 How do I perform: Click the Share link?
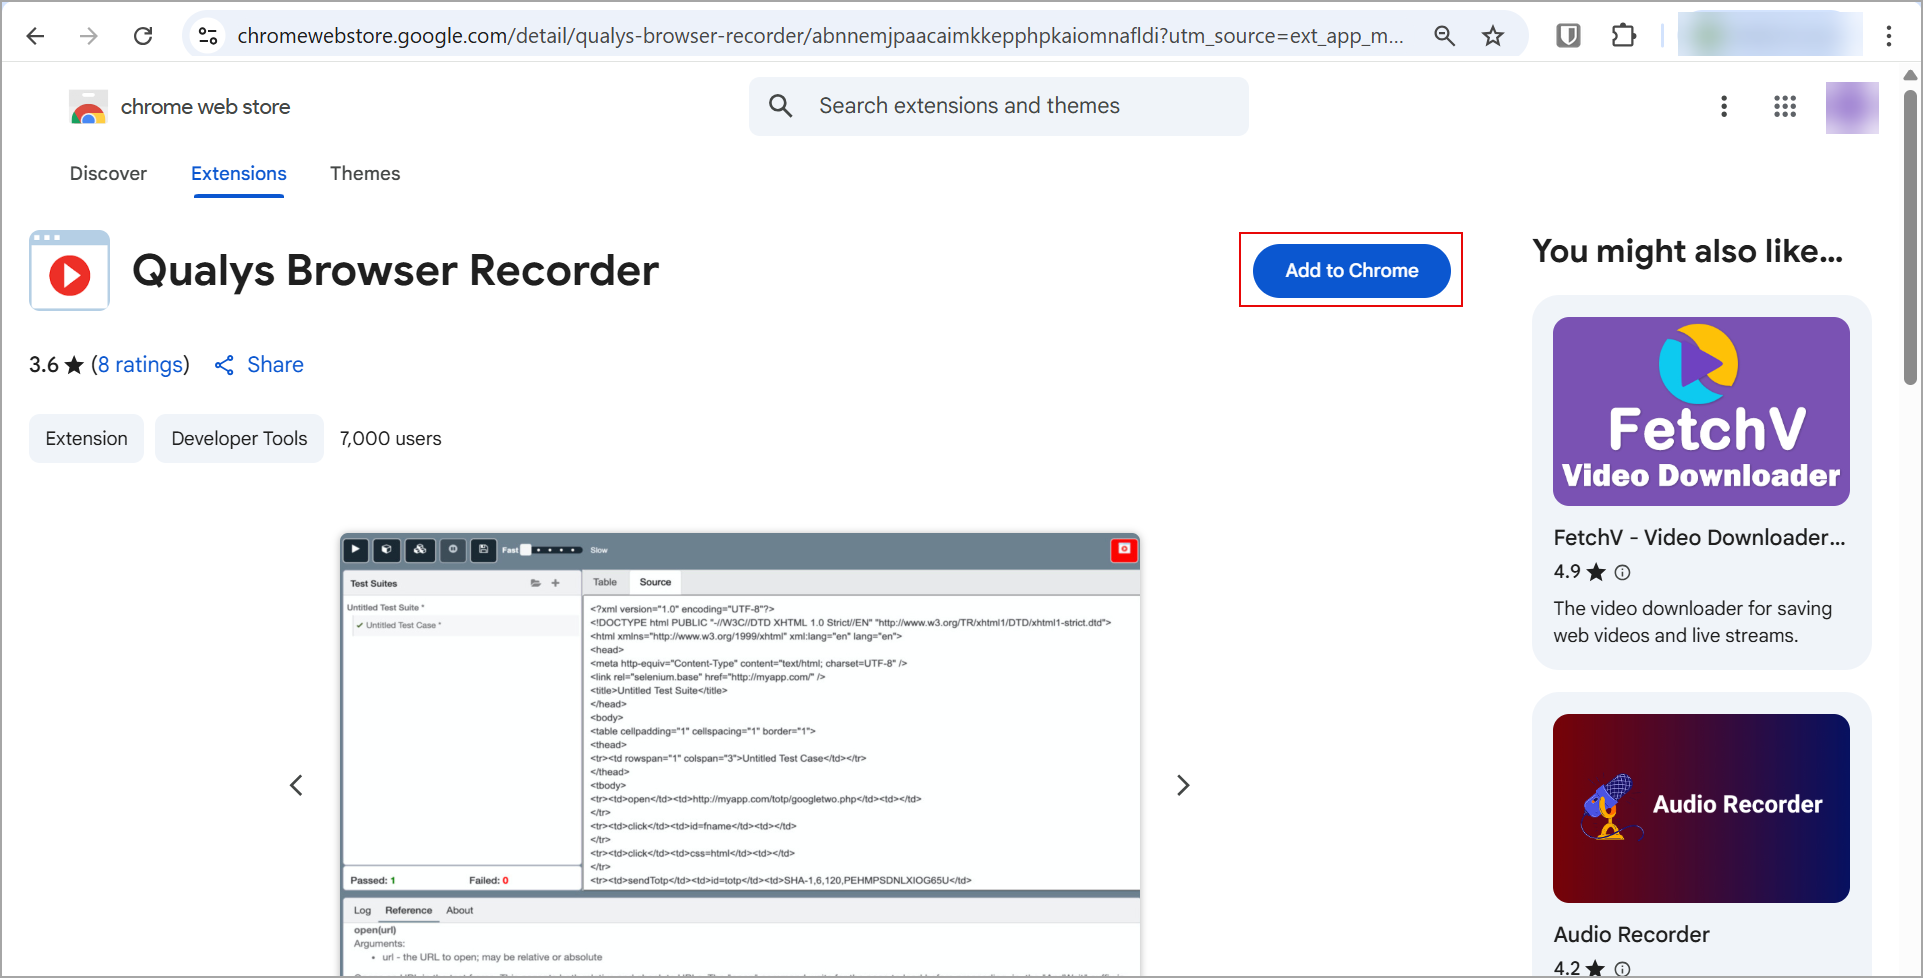point(275,365)
